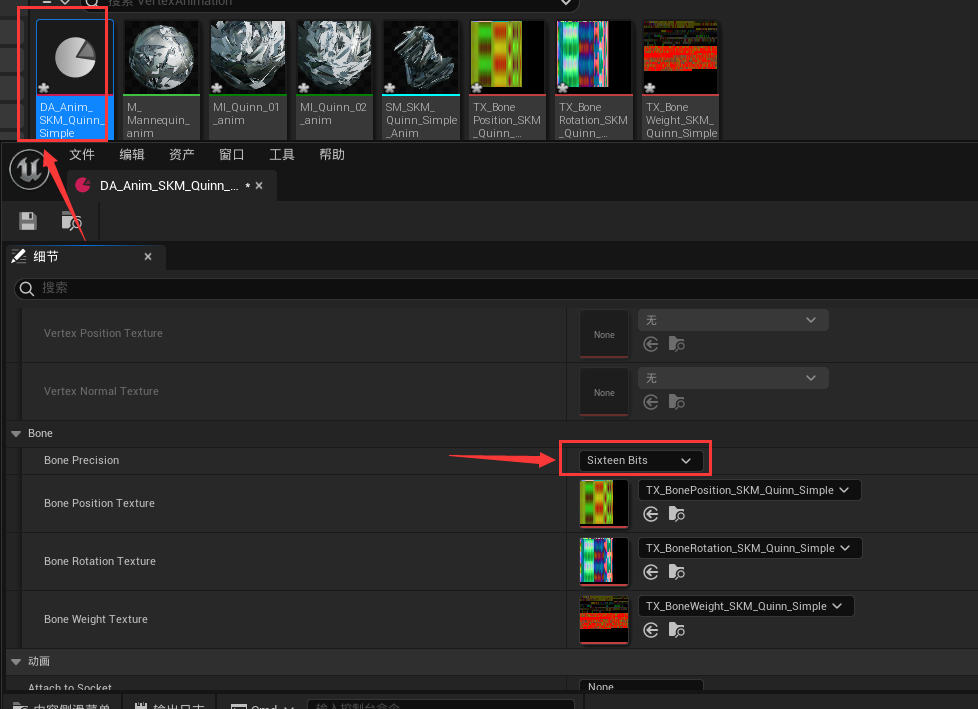Click the Bone Rotation Texture property label

[x=100, y=561]
